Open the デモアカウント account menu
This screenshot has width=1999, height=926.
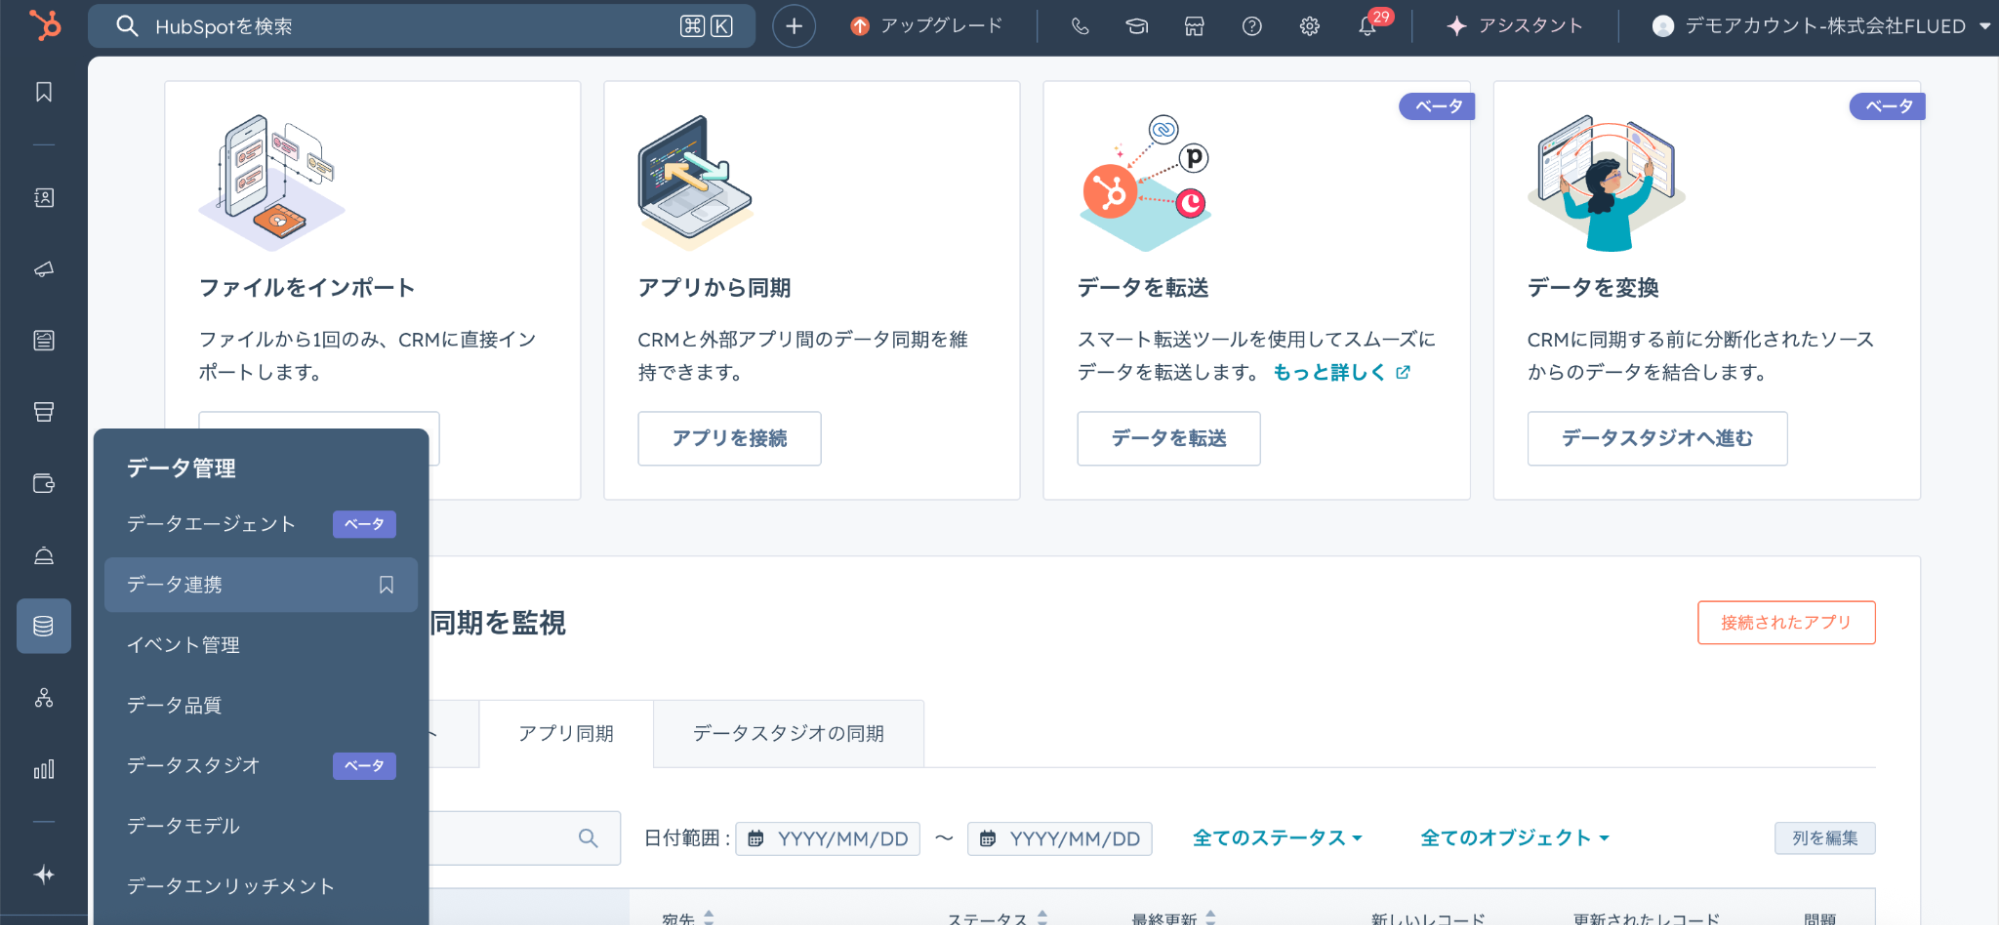point(1821,26)
